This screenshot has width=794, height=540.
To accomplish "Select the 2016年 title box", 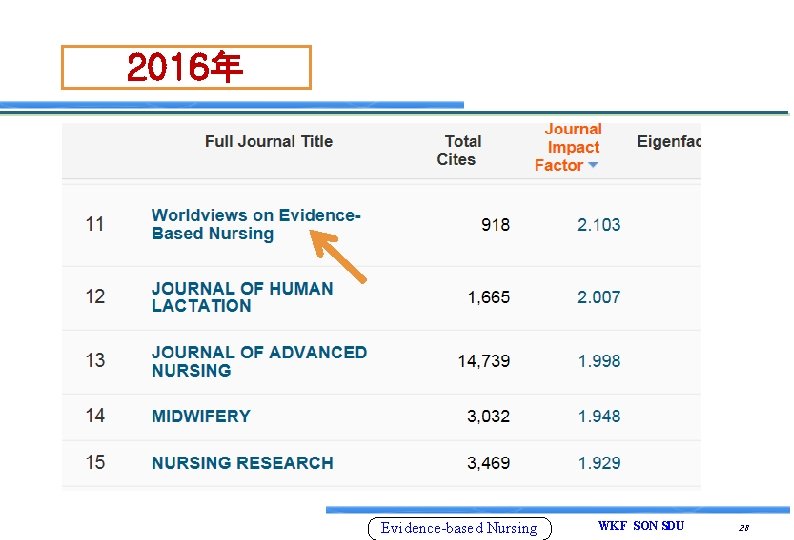I will coord(186,67).
